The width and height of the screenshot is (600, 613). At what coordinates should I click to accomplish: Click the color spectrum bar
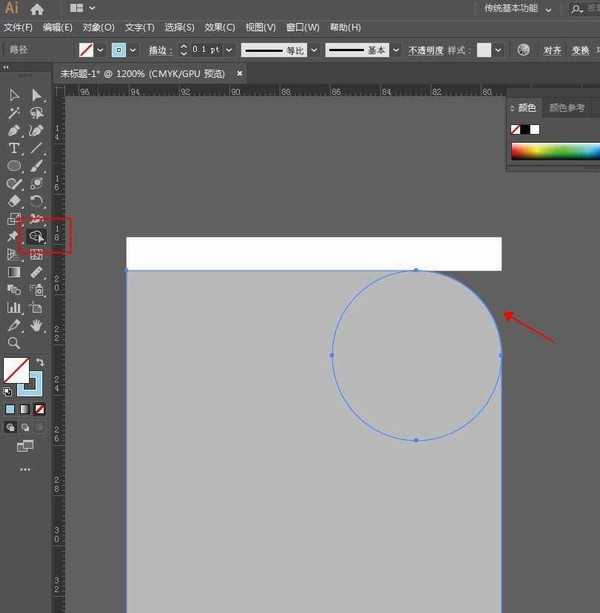pyautogui.click(x=555, y=152)
